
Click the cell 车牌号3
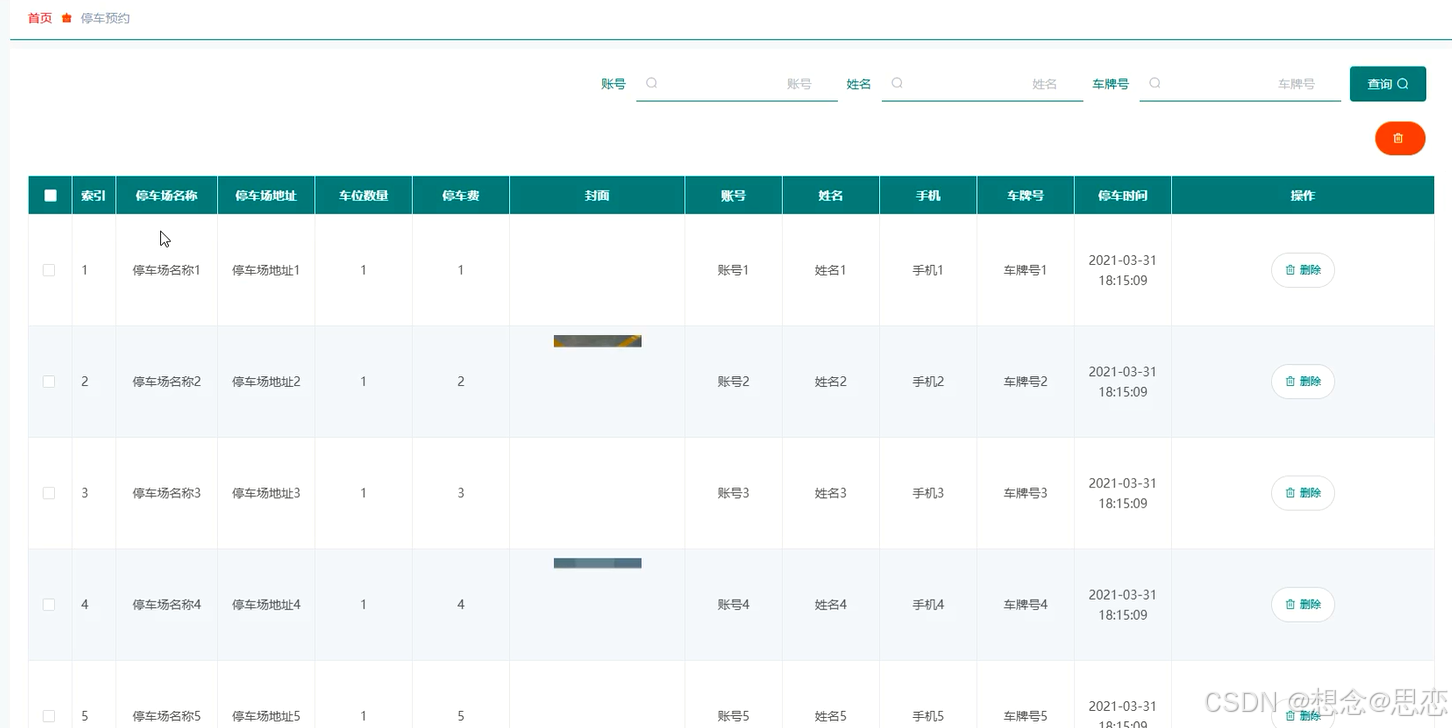pyautogui.click(x=1026, y=493)
